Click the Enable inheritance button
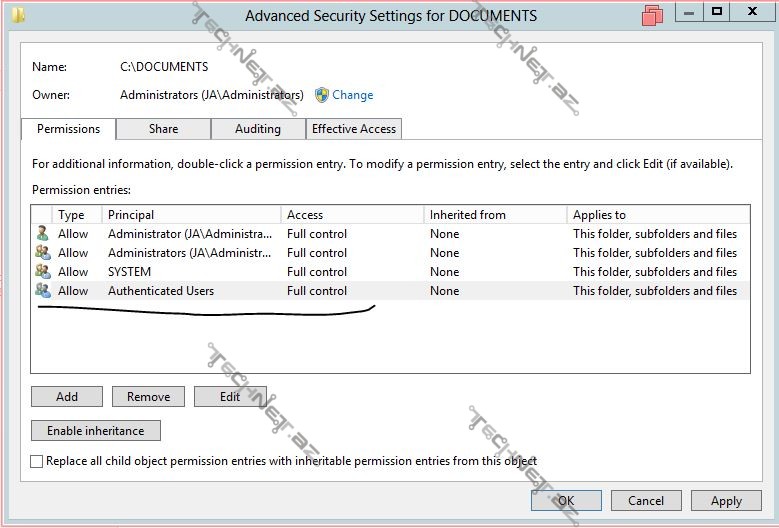 [x=96, y=431]
